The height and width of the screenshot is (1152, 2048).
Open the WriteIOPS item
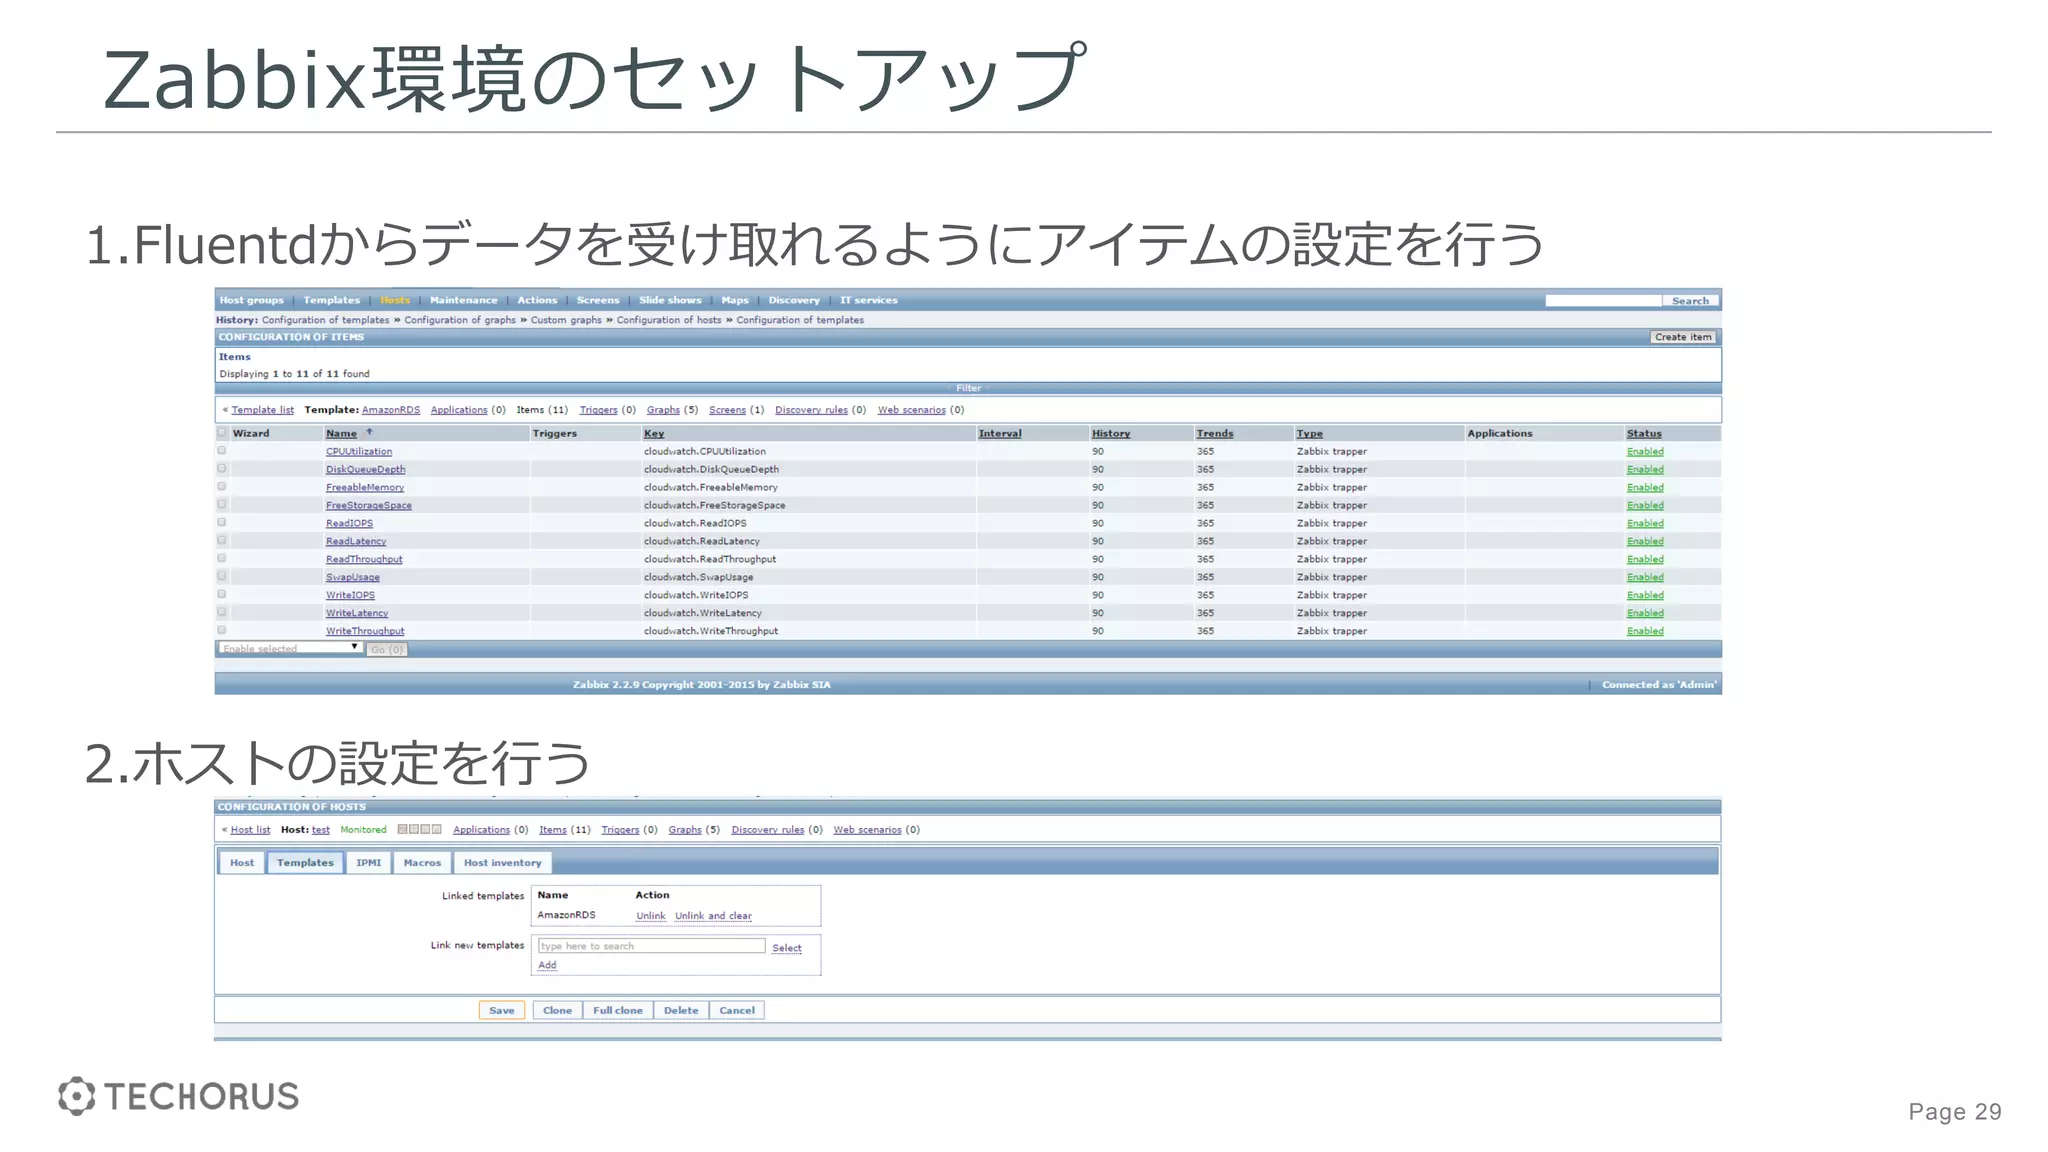tap(350, 596)
